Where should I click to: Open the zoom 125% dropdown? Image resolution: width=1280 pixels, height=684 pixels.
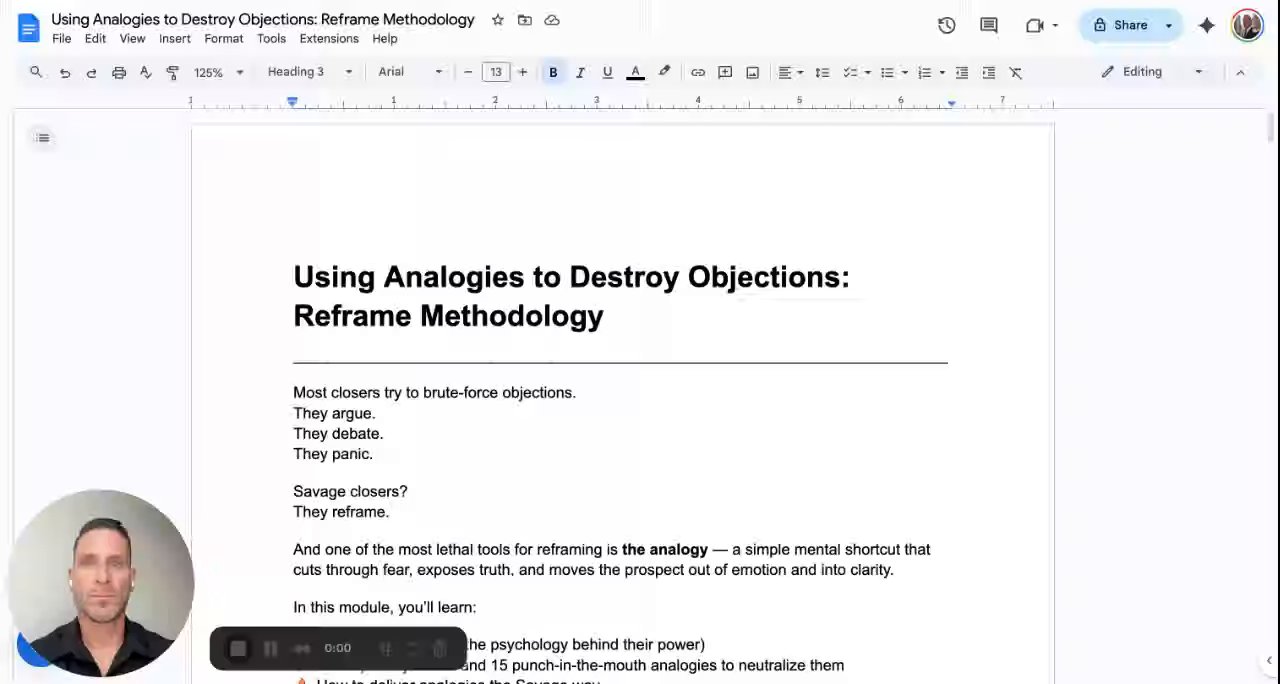click(x=218, y=72)
